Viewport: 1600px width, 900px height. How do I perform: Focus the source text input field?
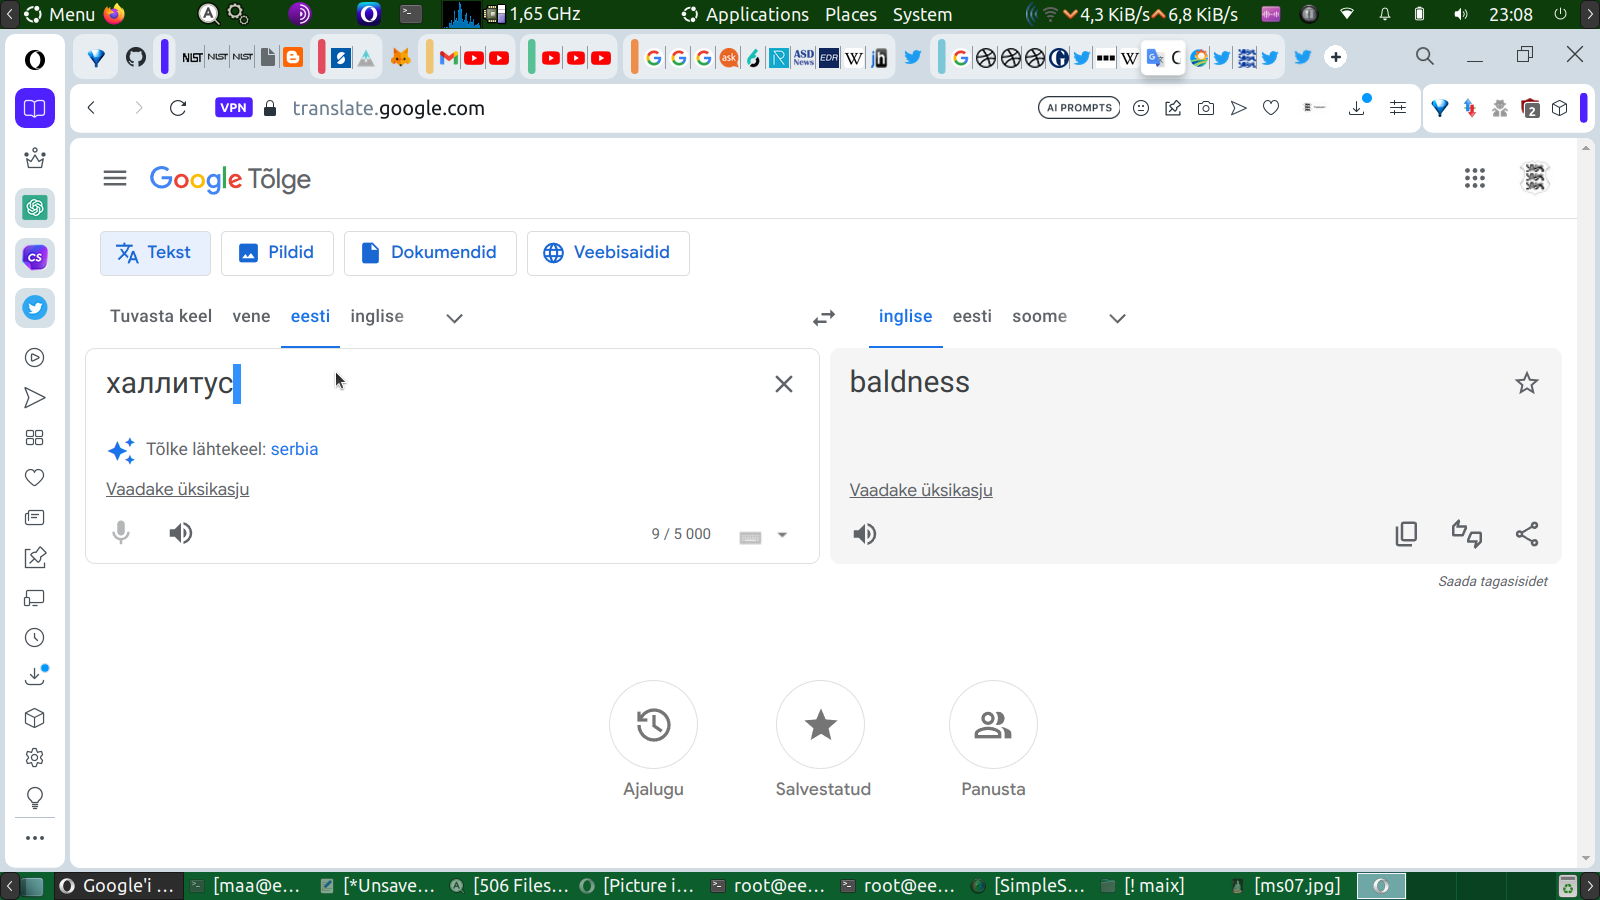click(430, 384)
